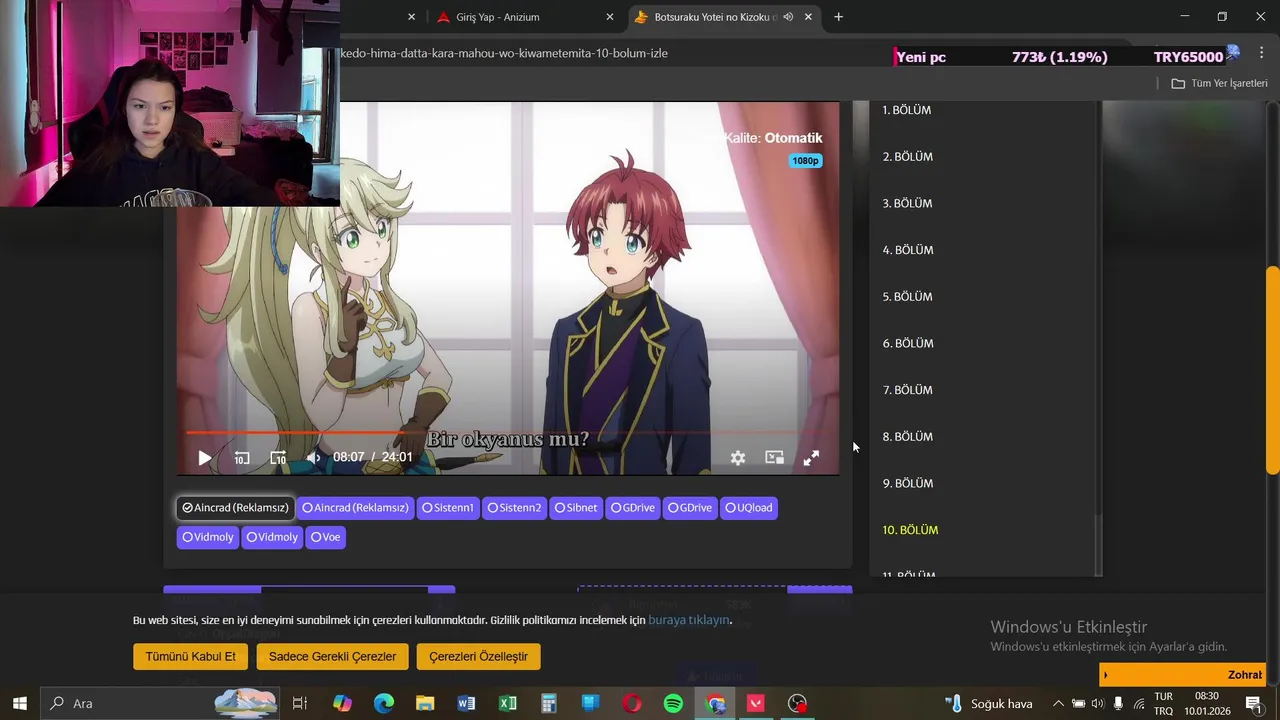Open notification center icon
The image size is (1280, 720).
[1254, 704]
